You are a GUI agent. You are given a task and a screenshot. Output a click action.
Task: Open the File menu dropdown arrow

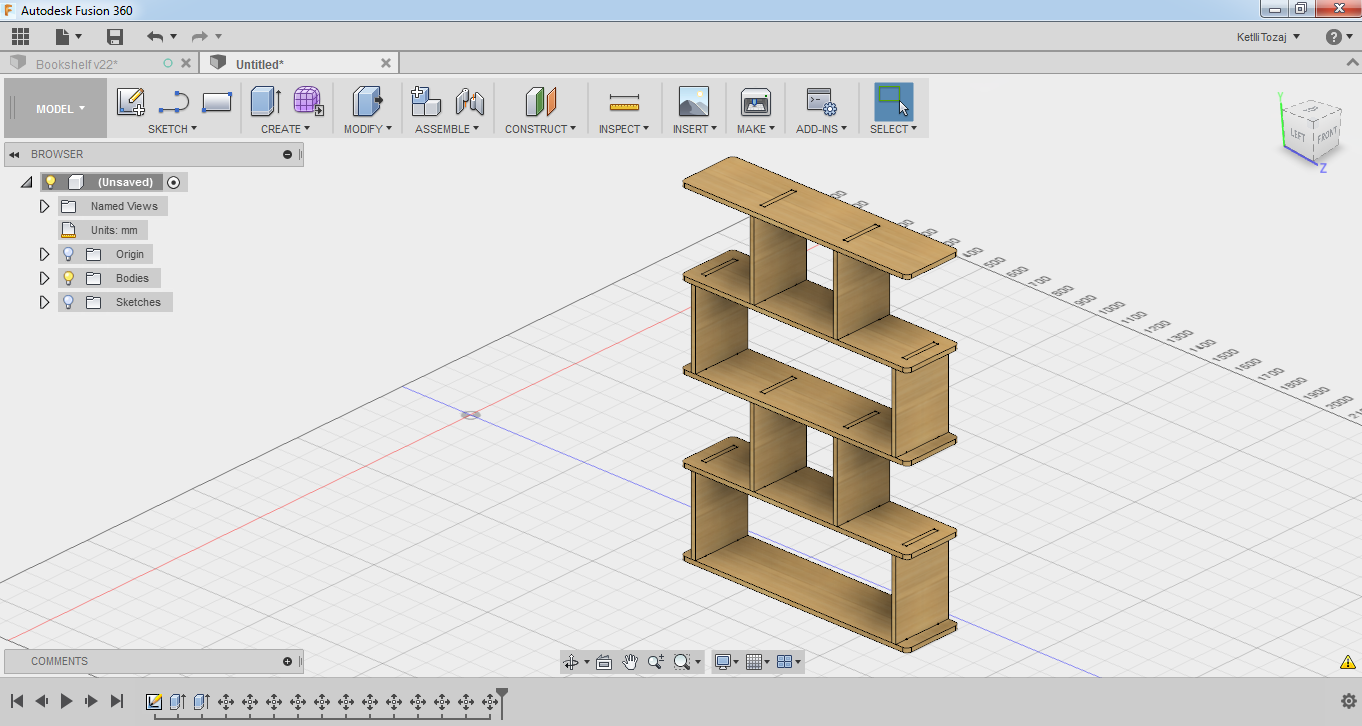[x=79, y=37]
